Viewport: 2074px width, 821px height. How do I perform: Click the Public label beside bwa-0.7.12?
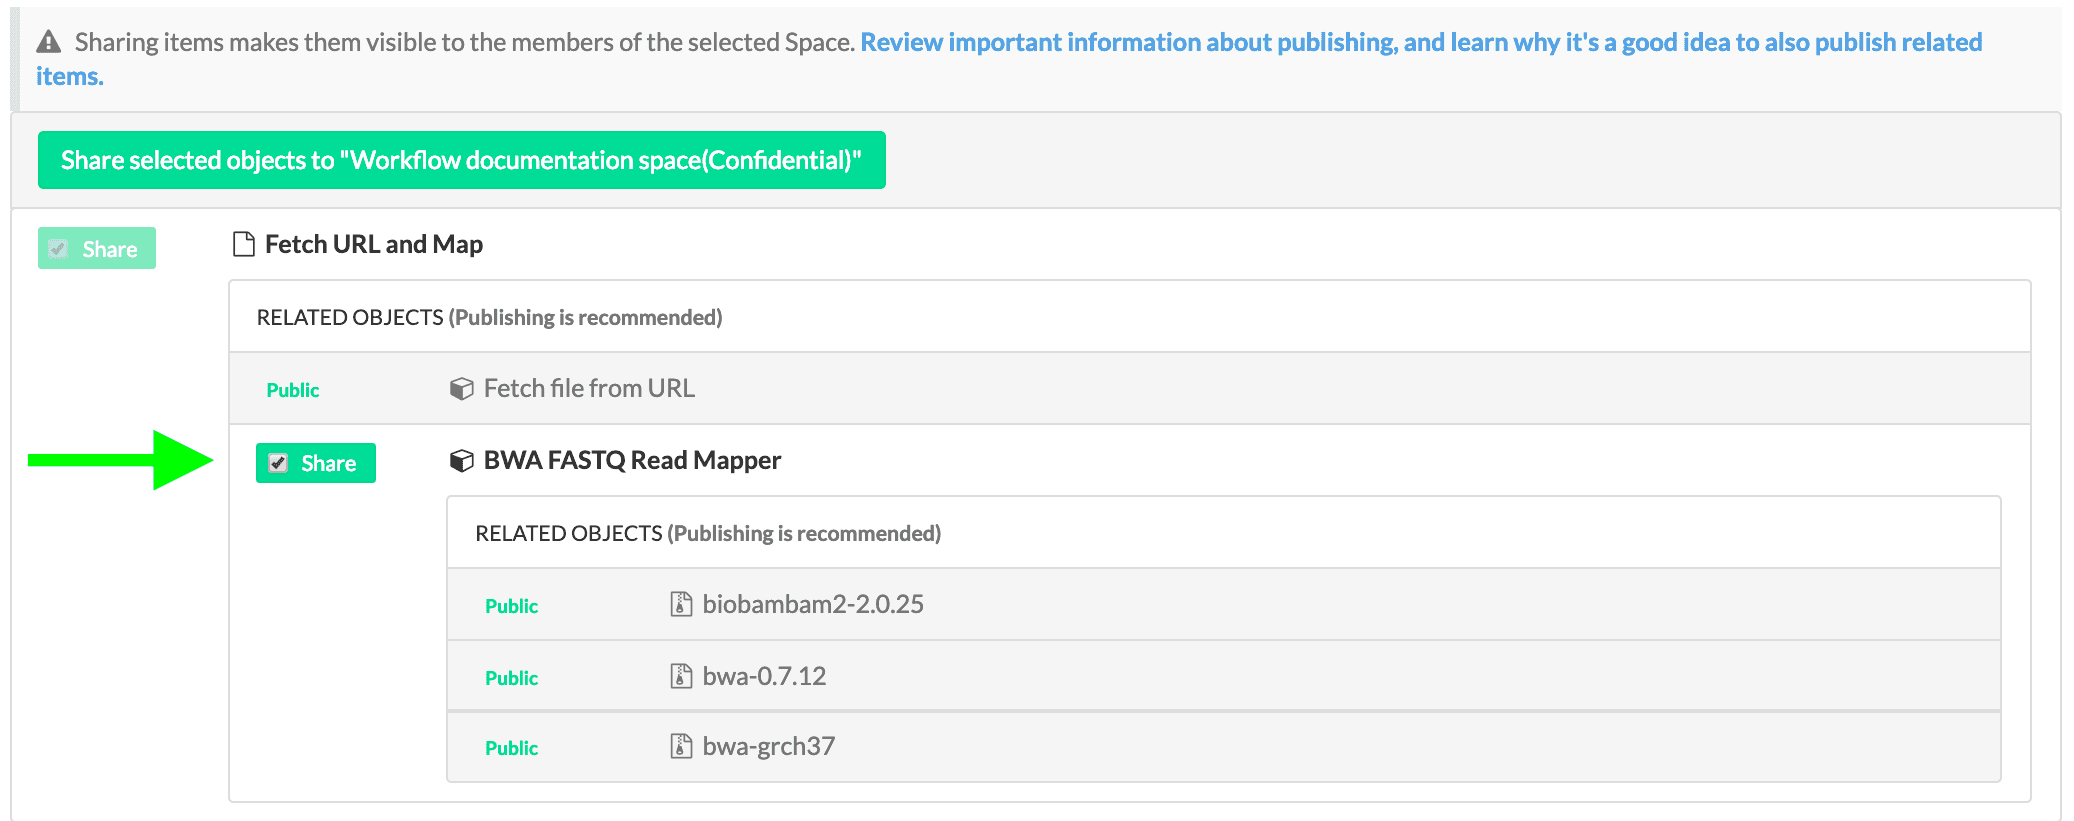(x=511, y=678)
